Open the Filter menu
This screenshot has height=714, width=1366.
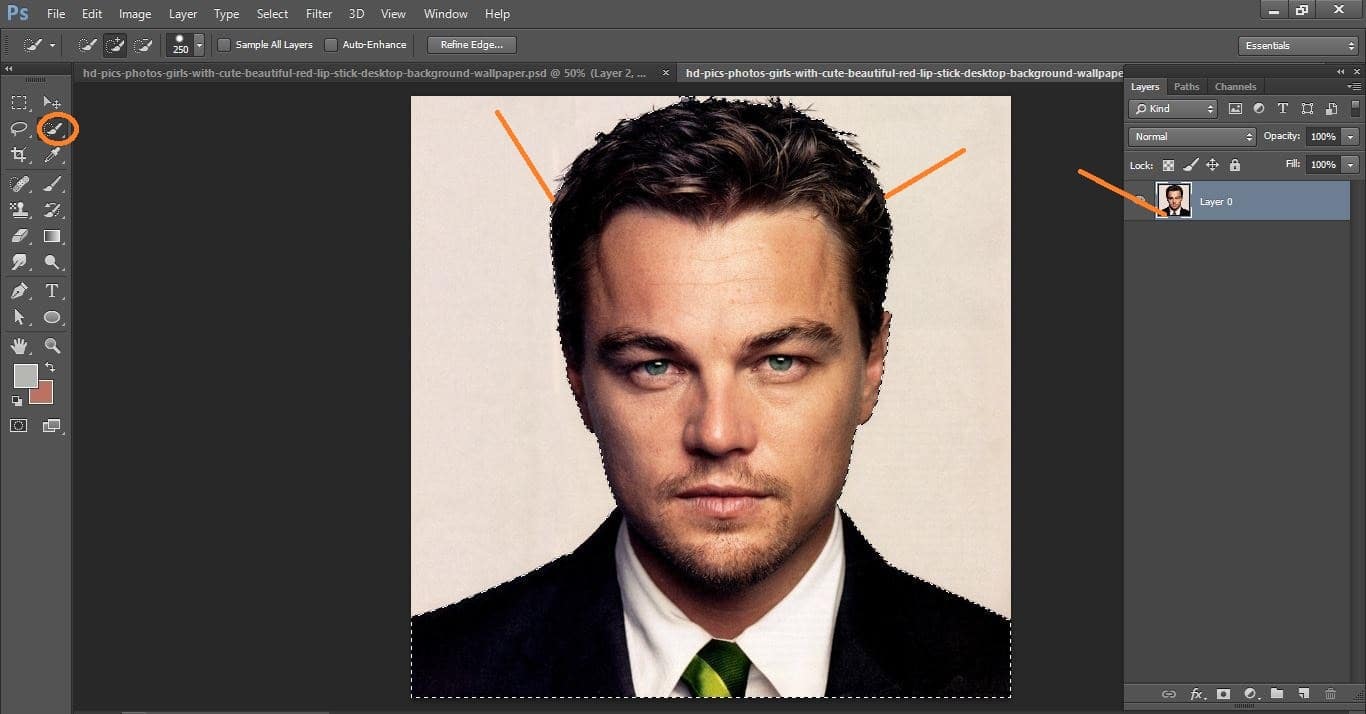[318, 13]
